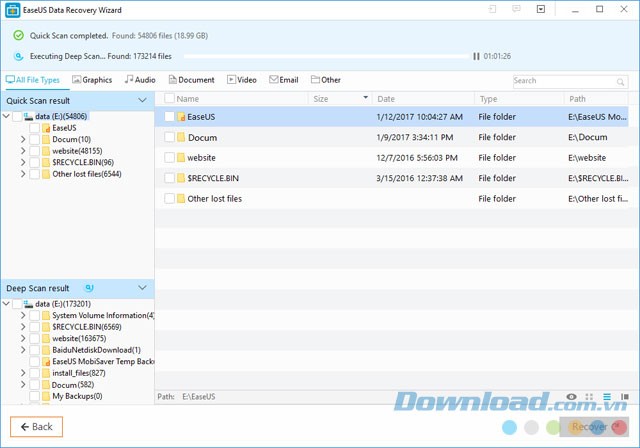Click the import scan status icon

pyautogui.click(x=492, y=9)
